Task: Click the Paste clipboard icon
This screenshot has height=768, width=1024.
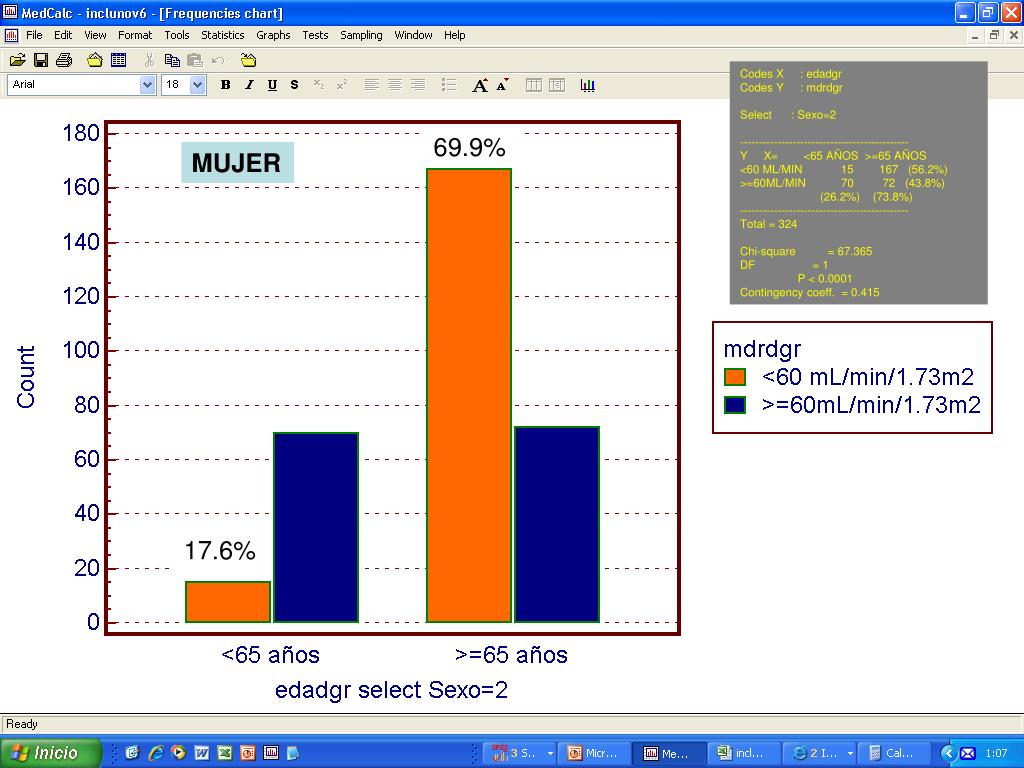Action: click(195, 61)
